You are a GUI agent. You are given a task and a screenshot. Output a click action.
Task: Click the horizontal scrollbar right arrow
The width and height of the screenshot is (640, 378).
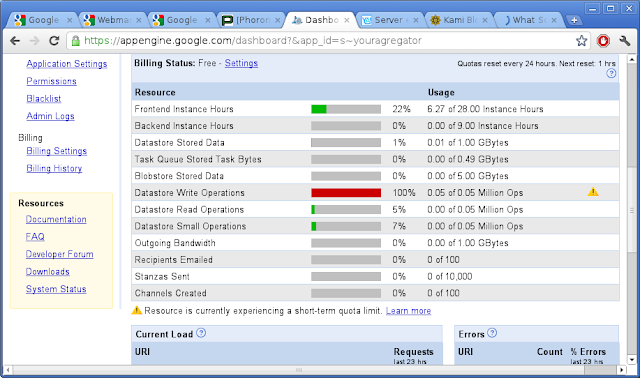point(622,370)
